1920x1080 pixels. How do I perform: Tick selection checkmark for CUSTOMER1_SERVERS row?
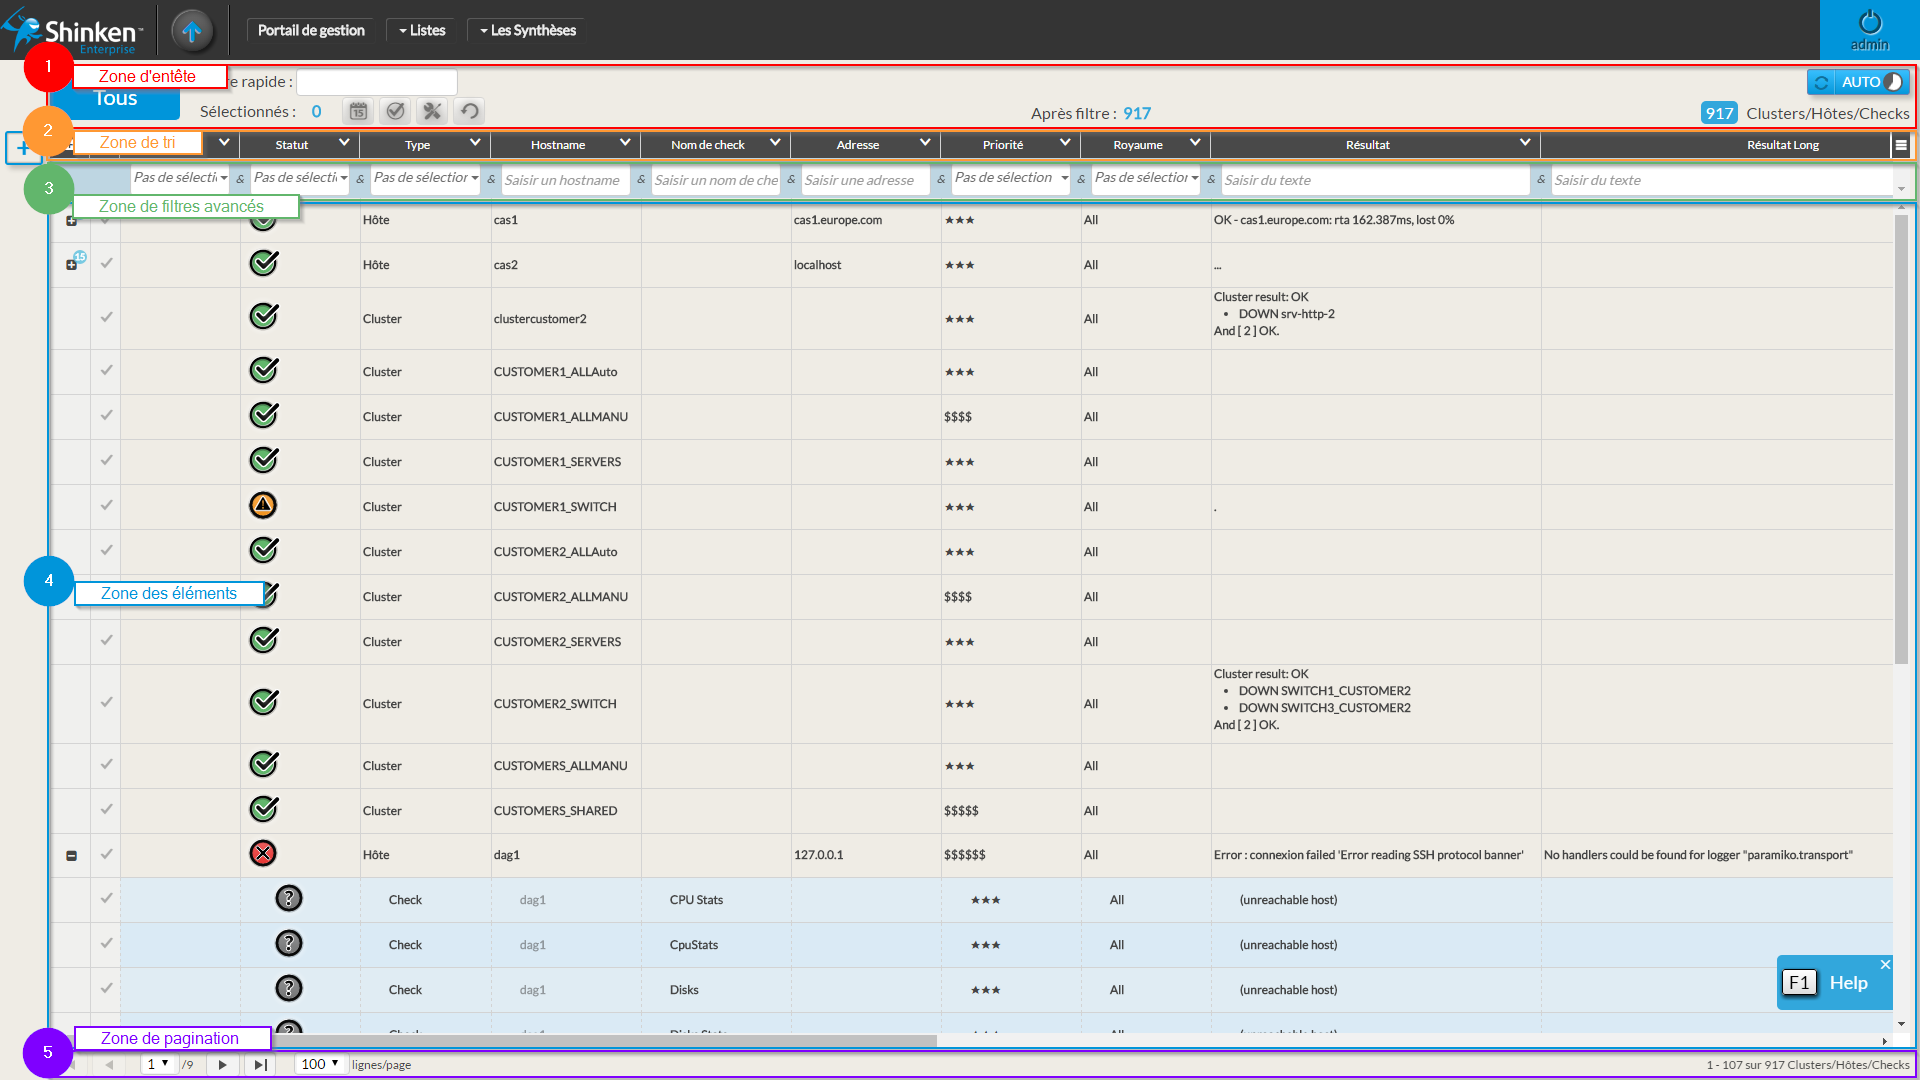[x=106, y=460]
